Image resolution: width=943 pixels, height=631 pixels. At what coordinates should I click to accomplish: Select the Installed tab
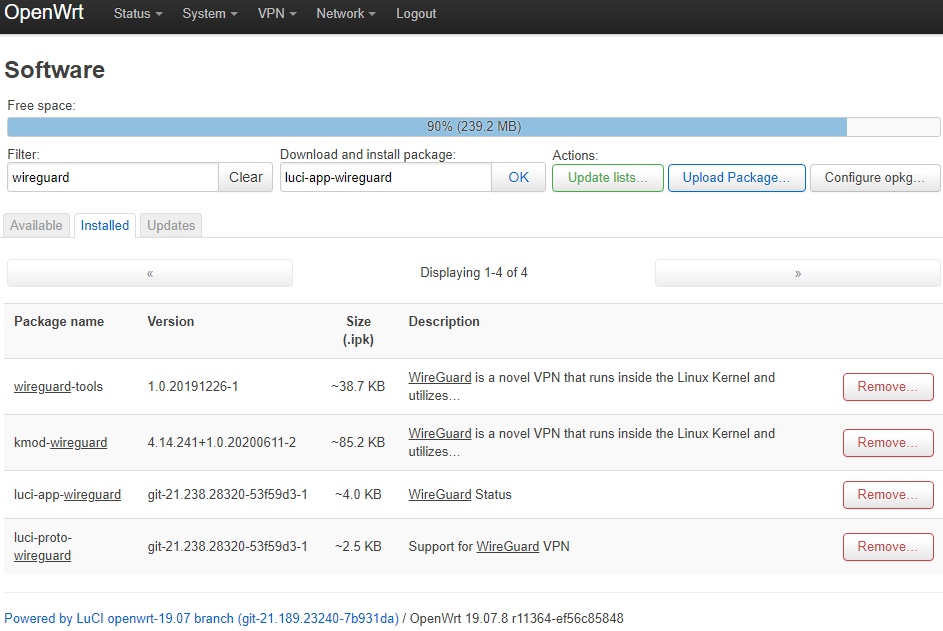tap(105, 226)
